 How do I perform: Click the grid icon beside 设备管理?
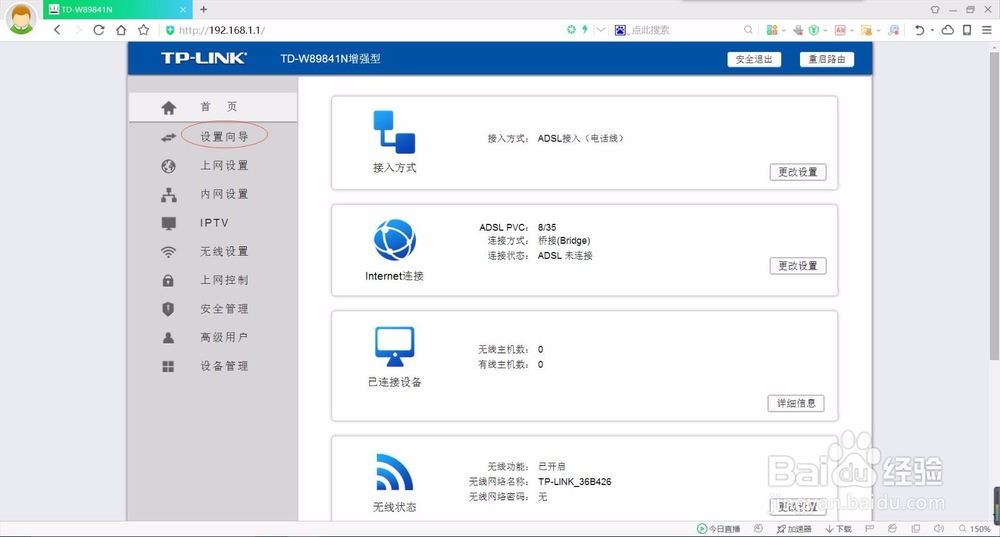pyautogui.click(x=168, y=366)
